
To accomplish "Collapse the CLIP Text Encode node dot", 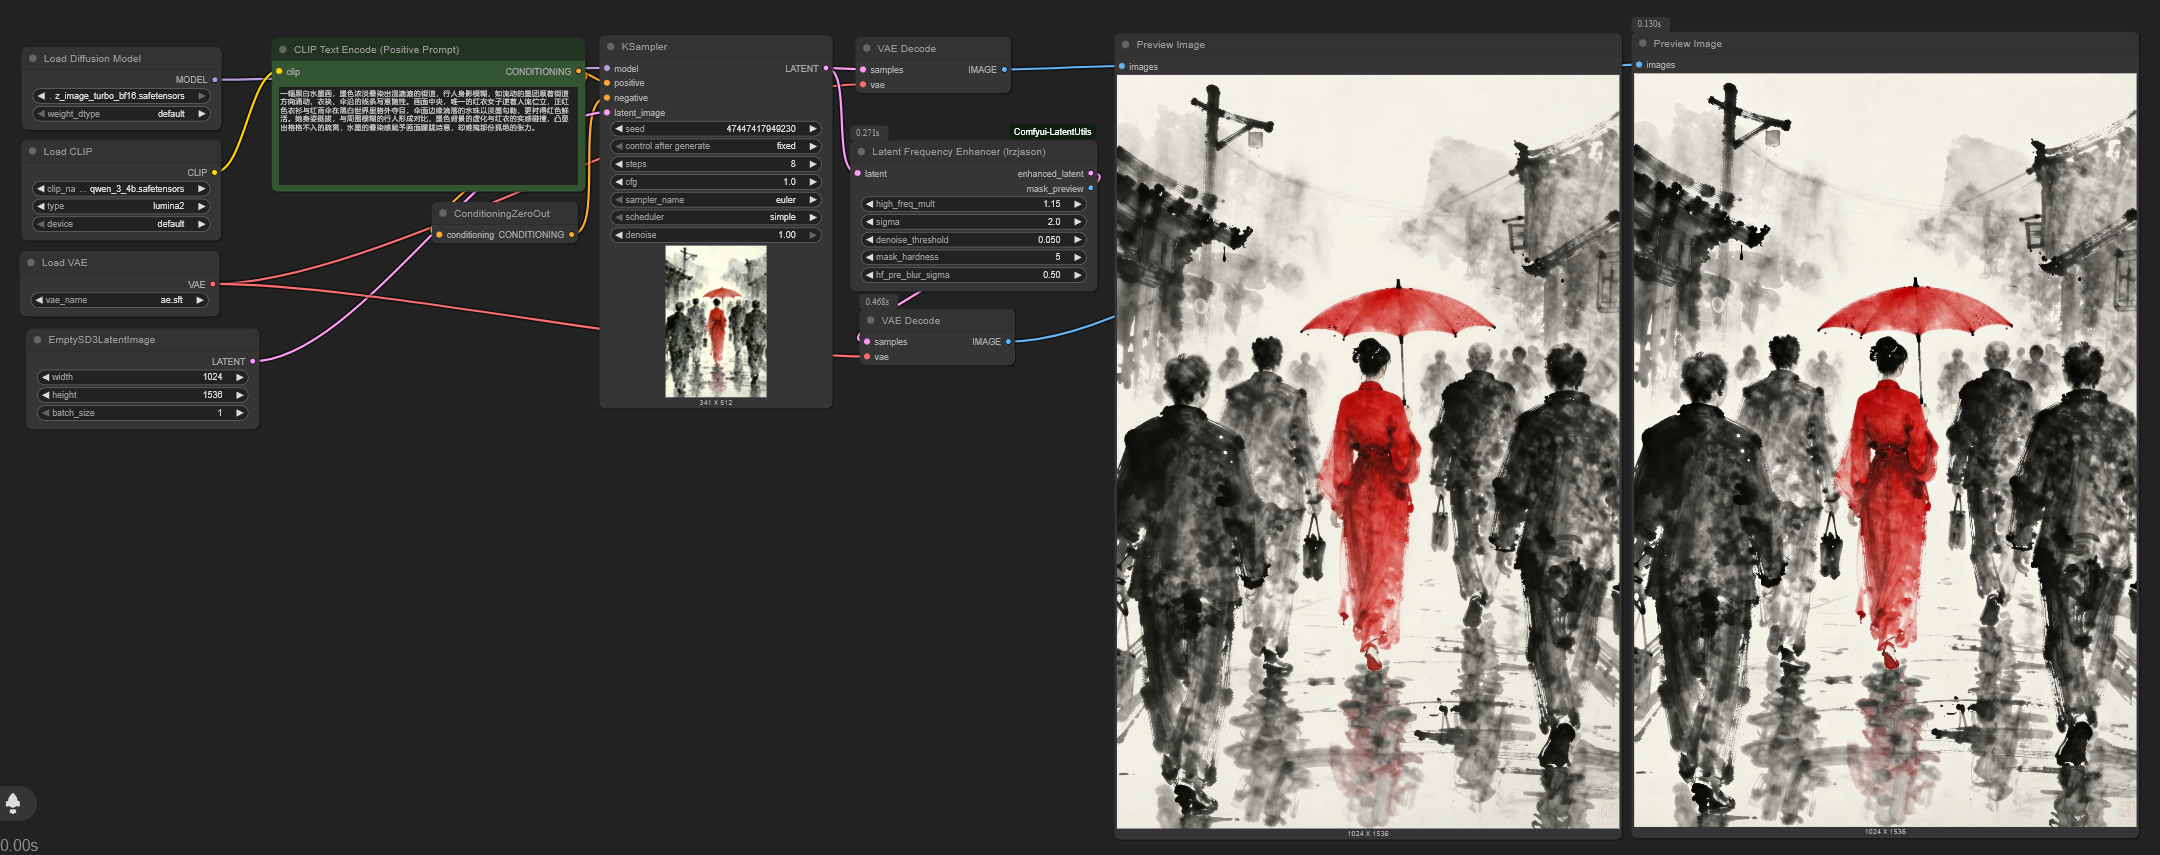I will coord(283,50).
